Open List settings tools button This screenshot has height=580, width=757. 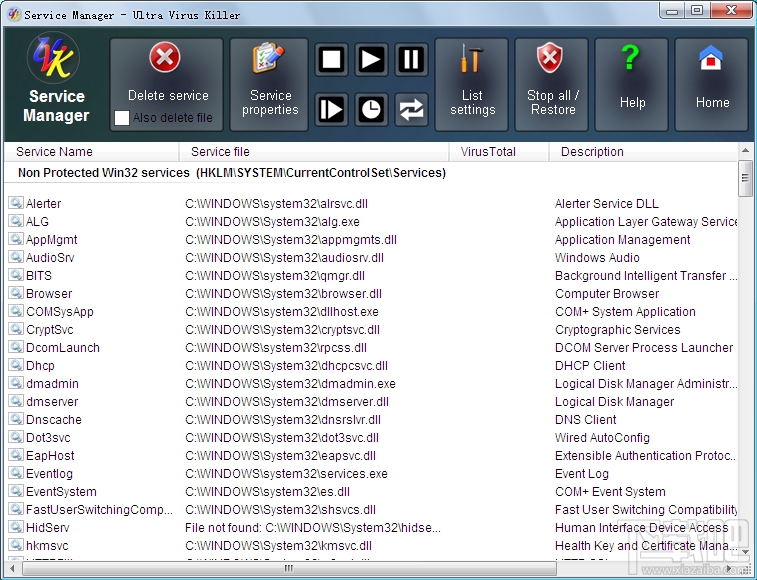point(472,85)
